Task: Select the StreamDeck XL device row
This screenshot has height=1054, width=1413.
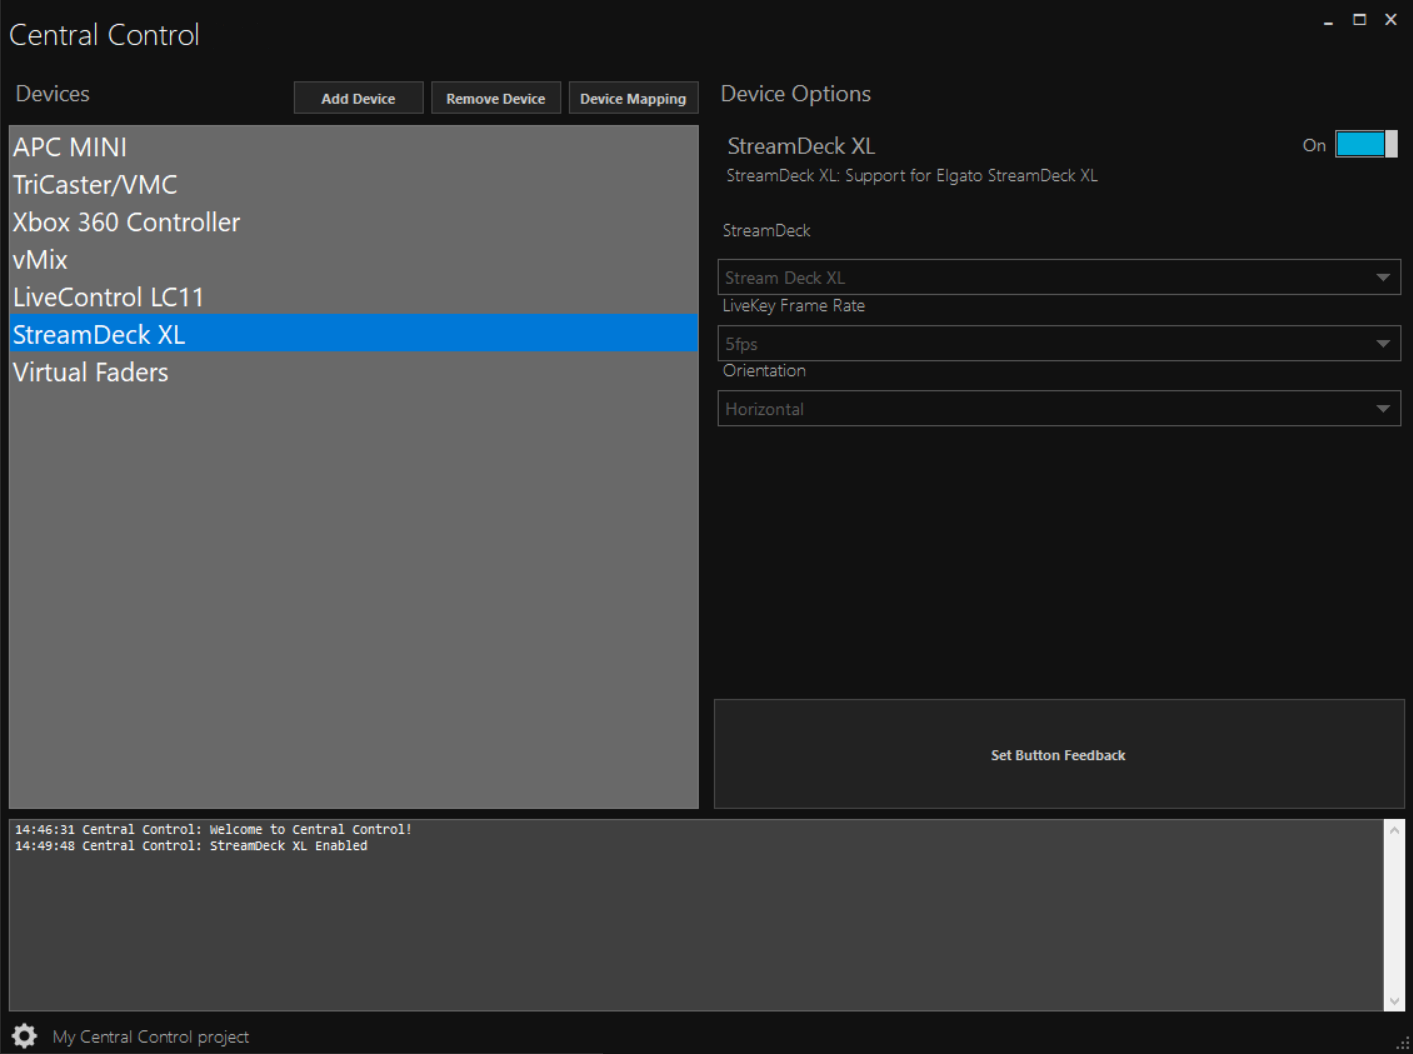Action: click(353, 334)
